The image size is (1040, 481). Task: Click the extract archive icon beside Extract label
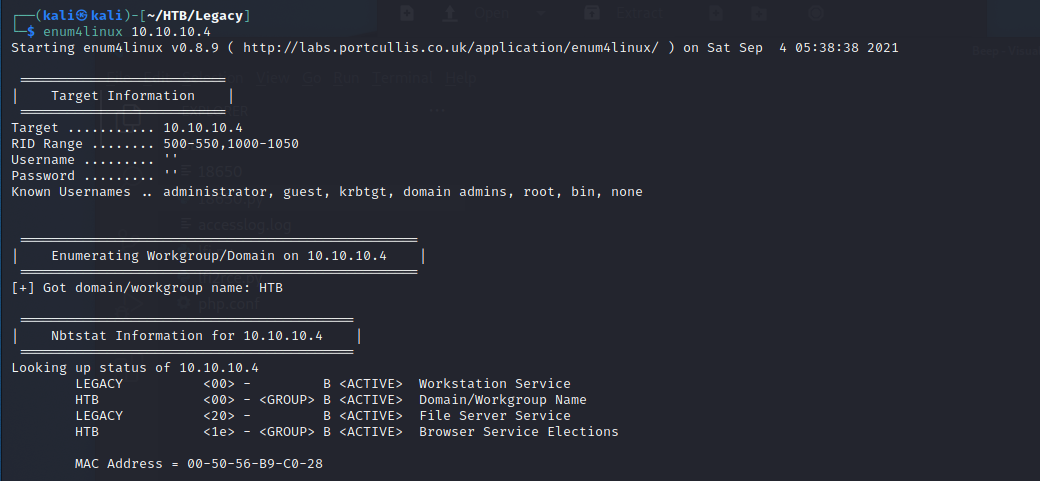(592, 13)
